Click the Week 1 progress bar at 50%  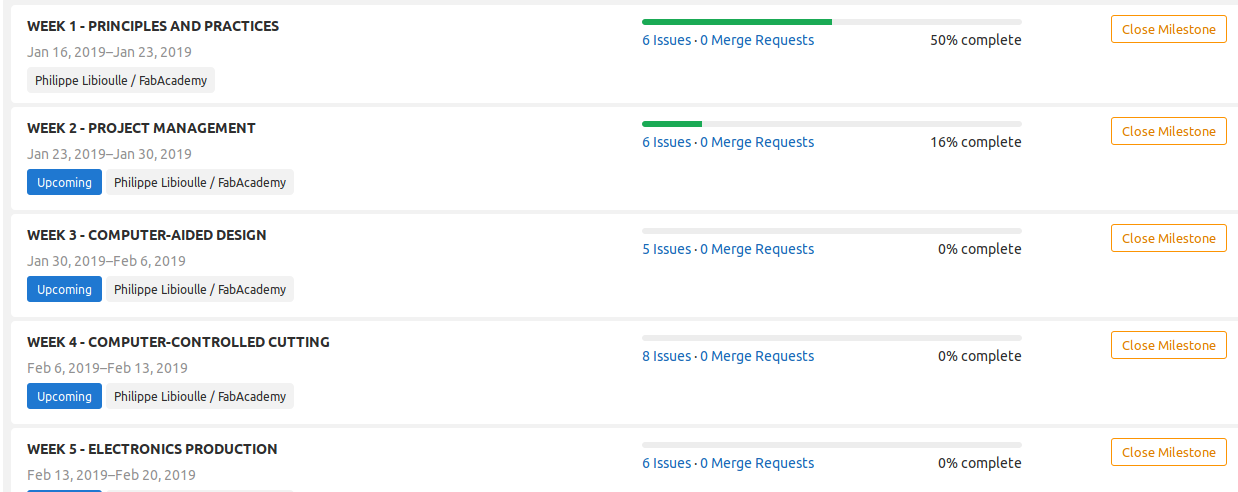[x=831, y=21]
